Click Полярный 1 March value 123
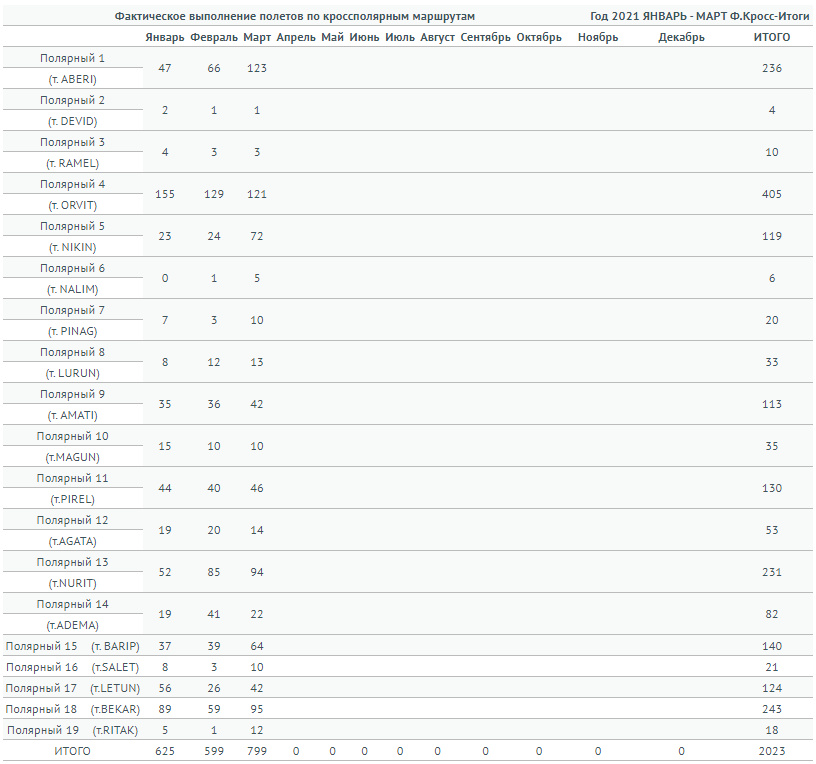The height and width of the screenshot is (764, 816). point(257,69)
